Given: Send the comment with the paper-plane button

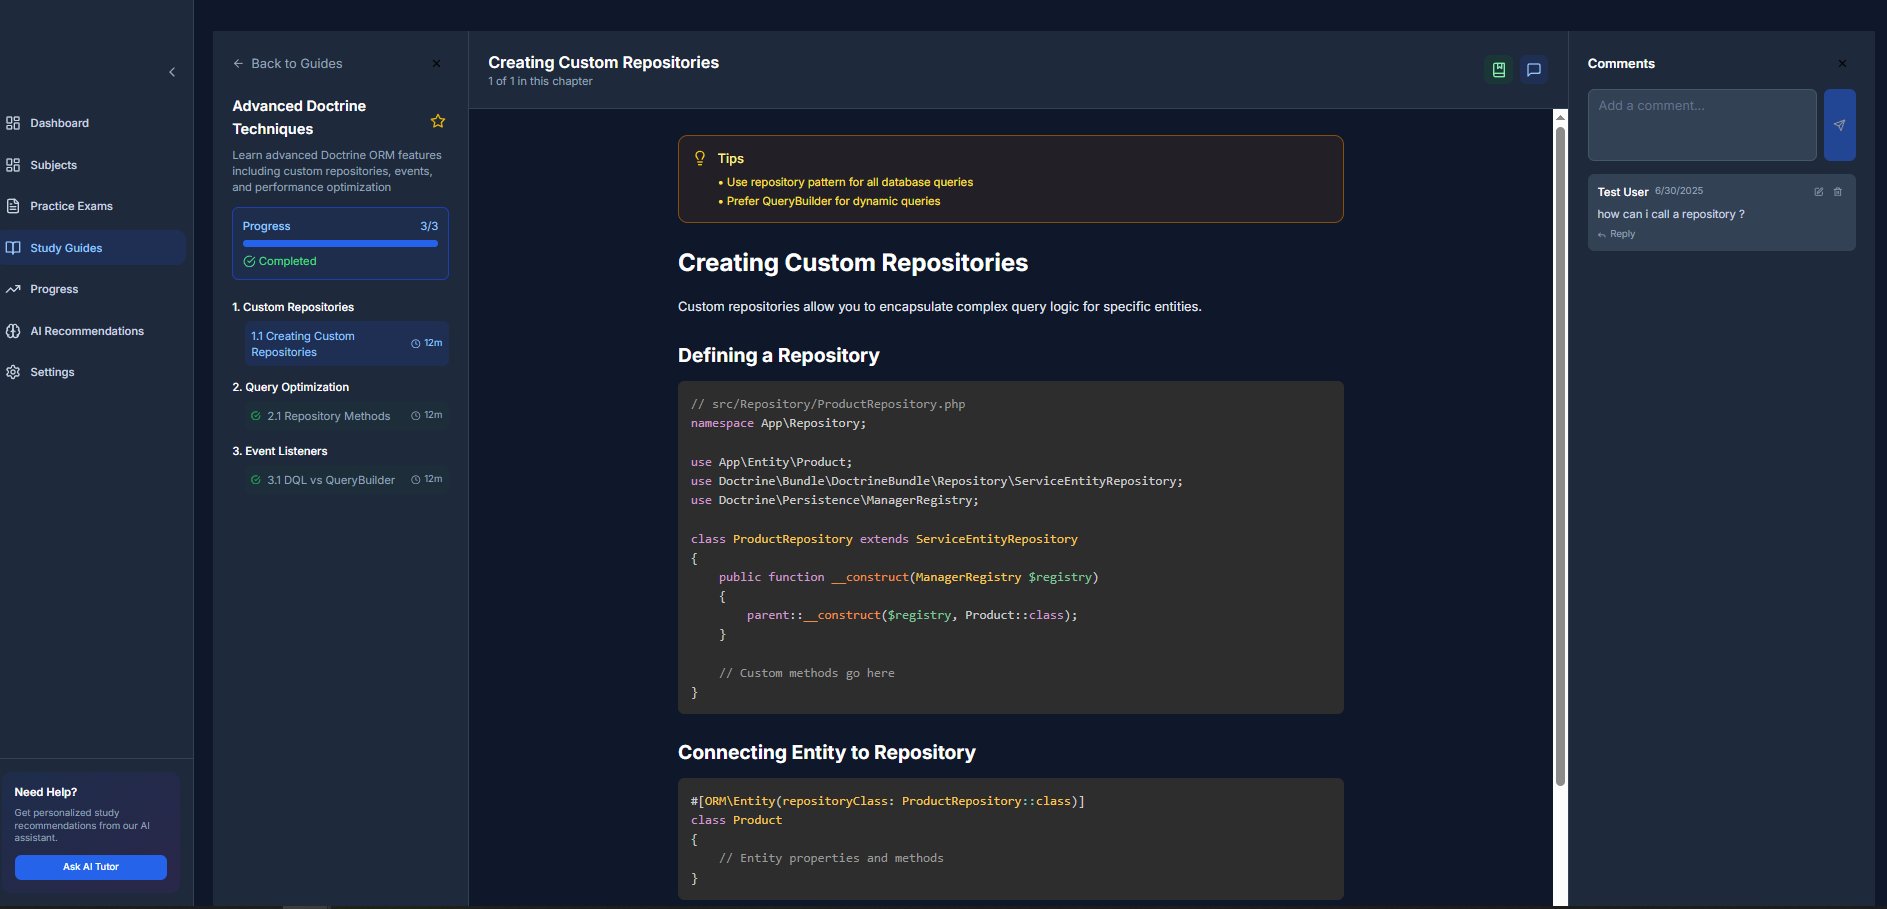Looking at the screenshot, I should click(x=1840, y=125).
